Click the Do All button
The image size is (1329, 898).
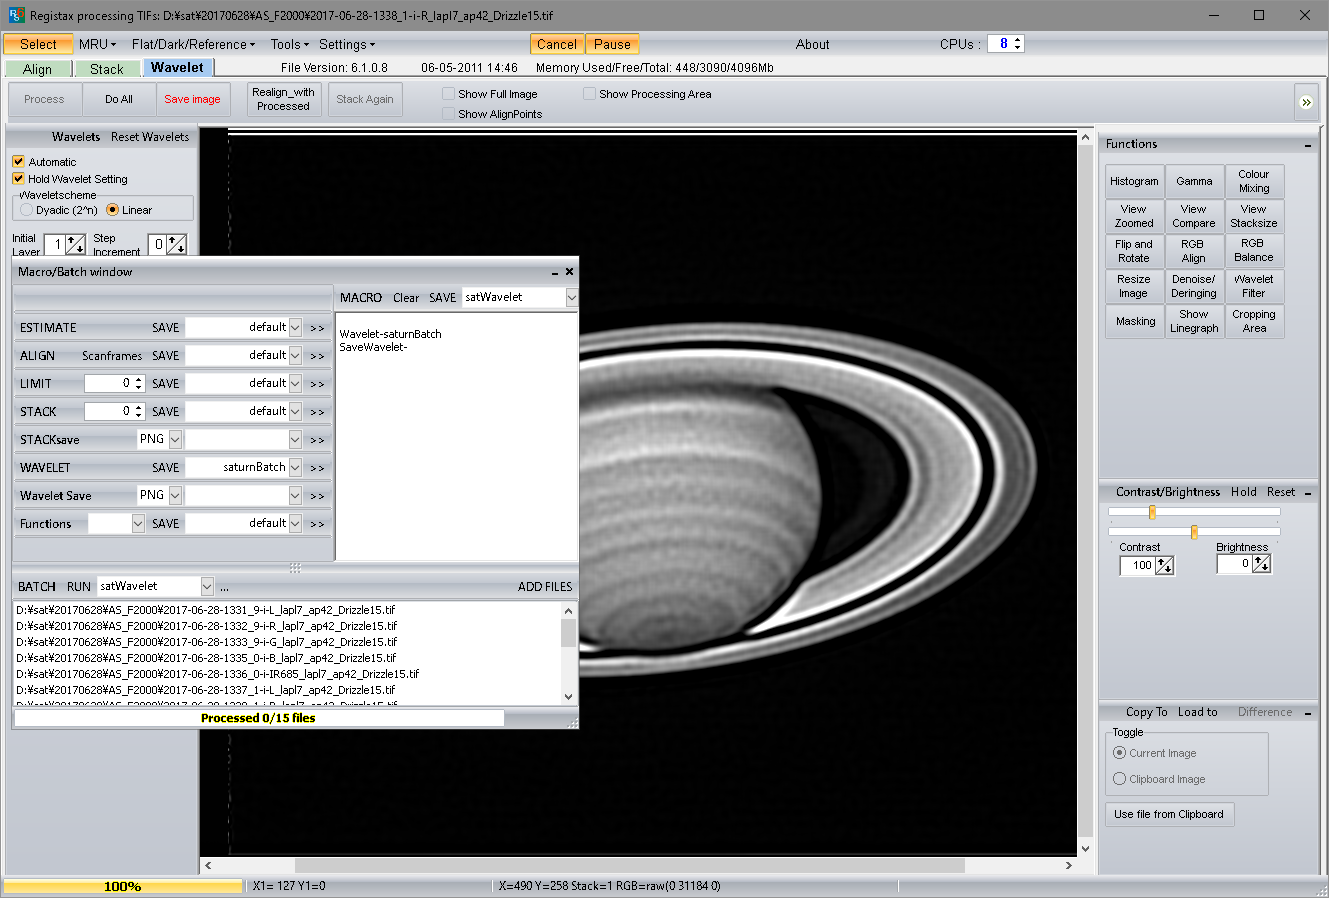point(119,99)
